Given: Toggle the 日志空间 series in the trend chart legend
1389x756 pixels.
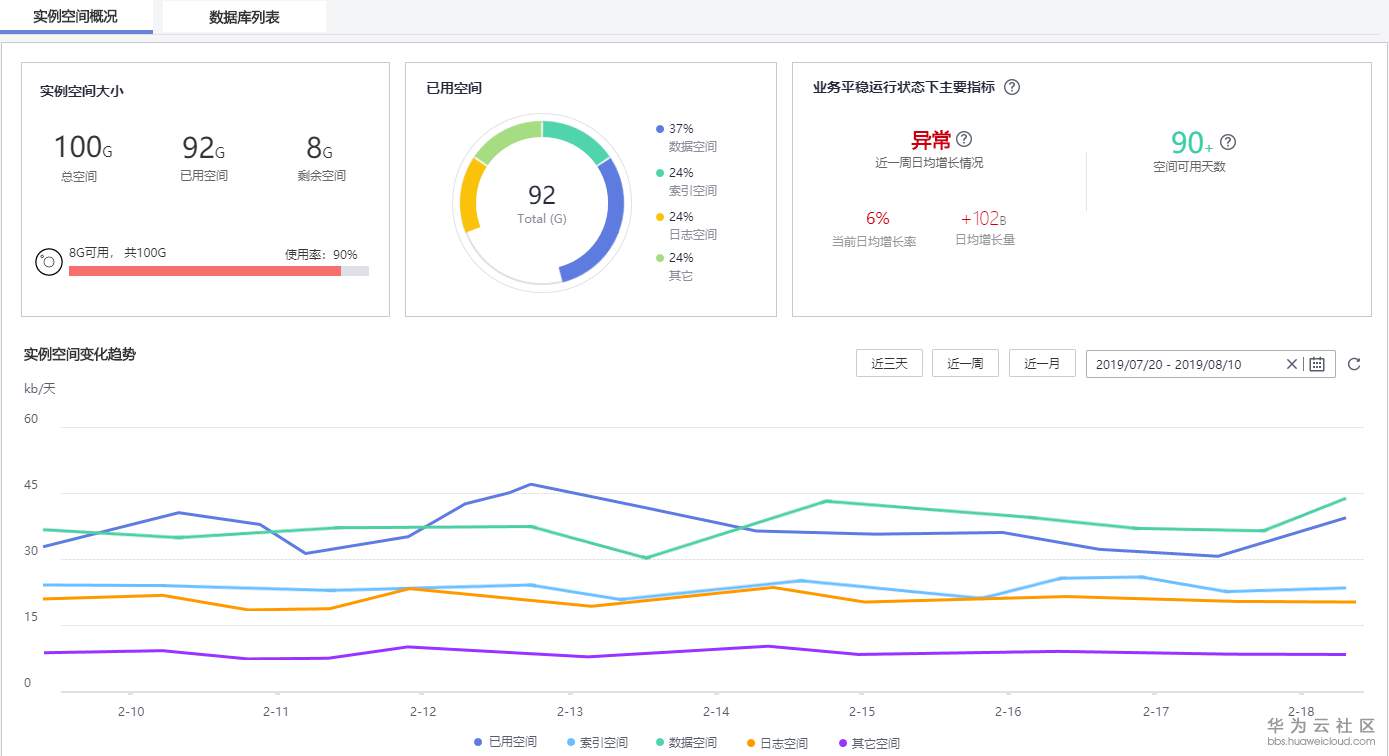Looking at the screenshot, I should (x=777, y=743).
